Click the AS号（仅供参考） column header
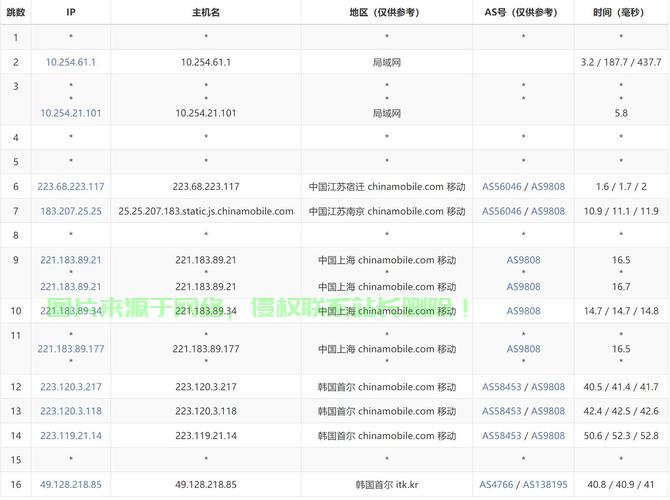Screen dimensions: 670x500 click(523, 12)
